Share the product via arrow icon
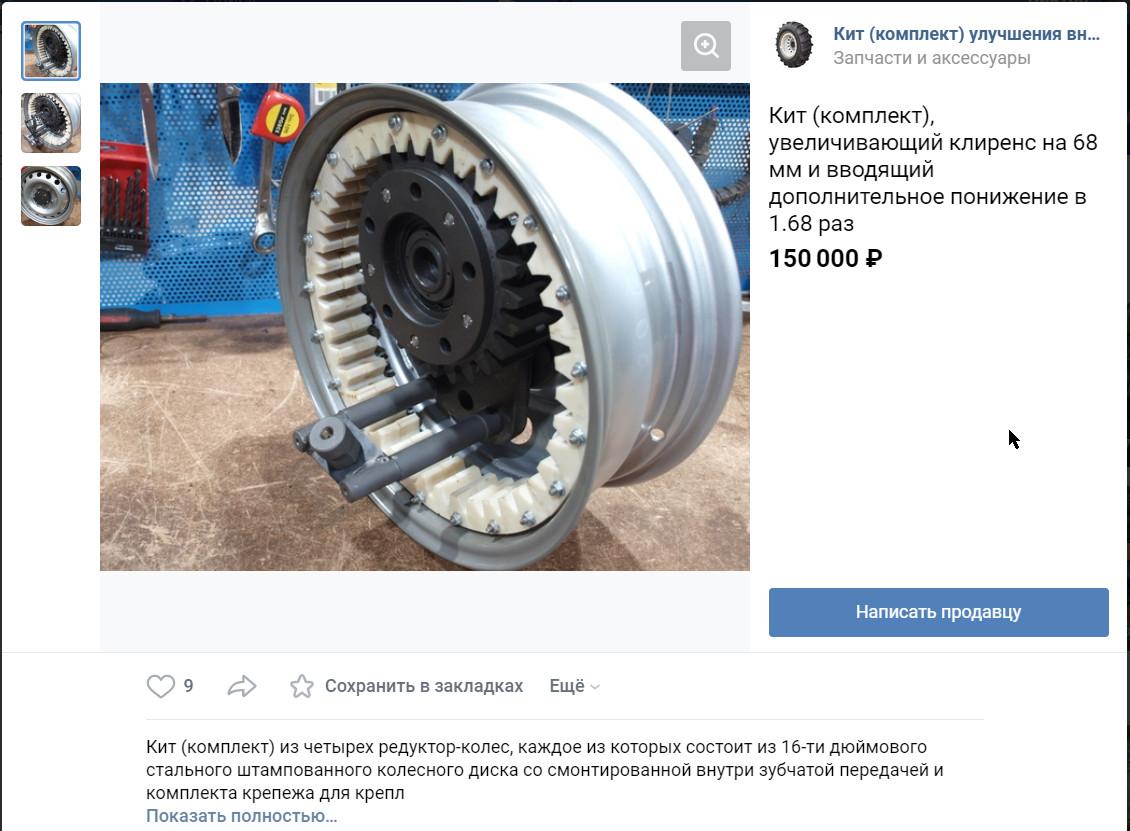Image resolution: width=1130 pixels, height=831 pixels. tap(242, 686)
